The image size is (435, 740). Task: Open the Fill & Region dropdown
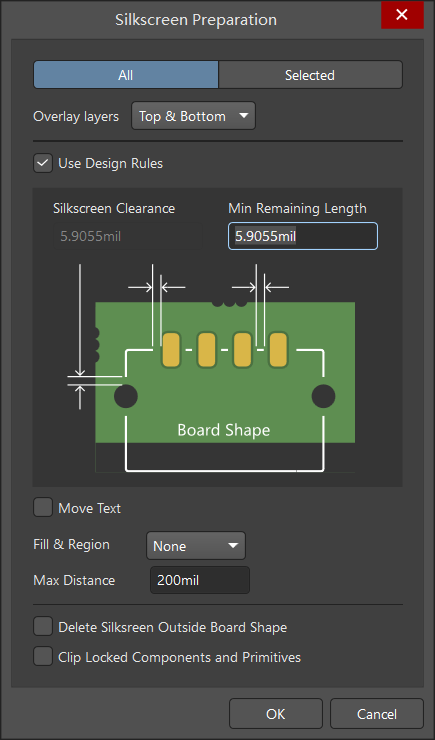pyautogui.click(x=196, y=546)
